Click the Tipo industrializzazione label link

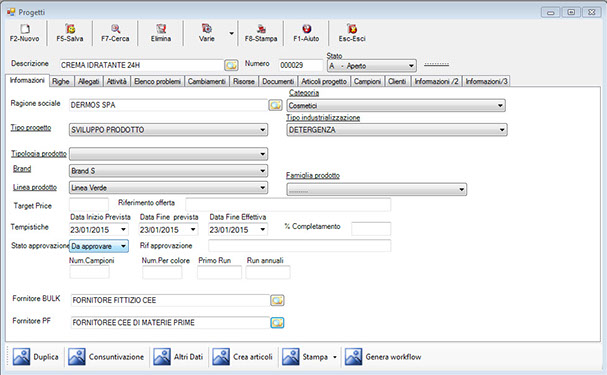point(323,118)
